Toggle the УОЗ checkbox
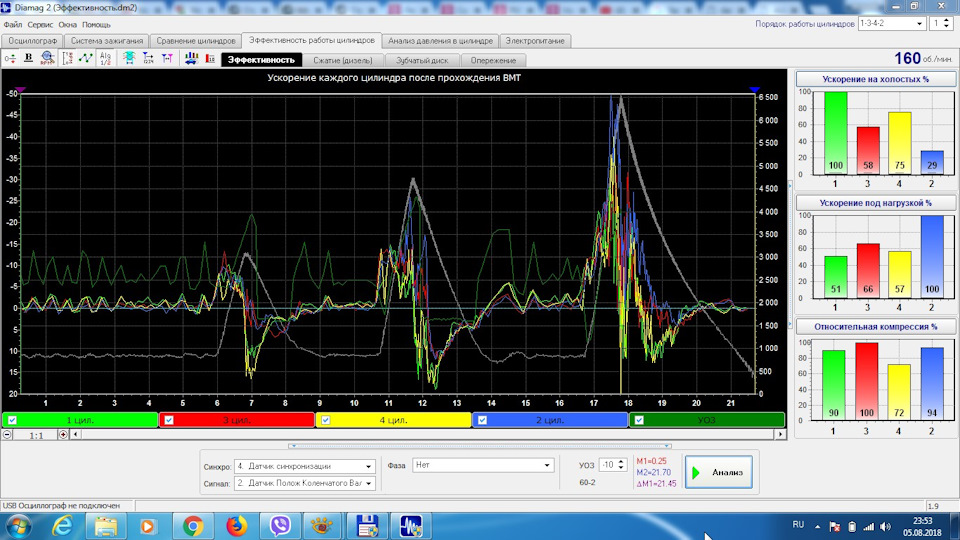The image size is (960, 540). [x=639, y=420]
